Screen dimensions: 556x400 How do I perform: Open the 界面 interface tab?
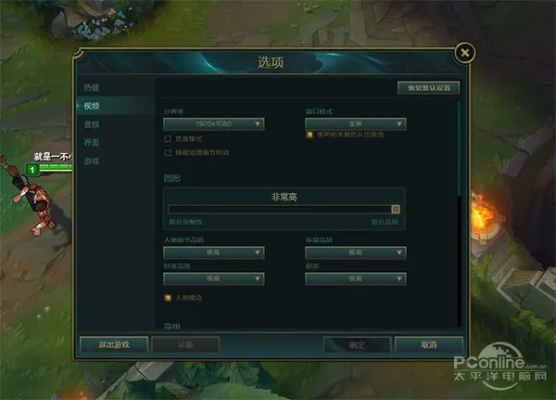click(x=91, y=143)
